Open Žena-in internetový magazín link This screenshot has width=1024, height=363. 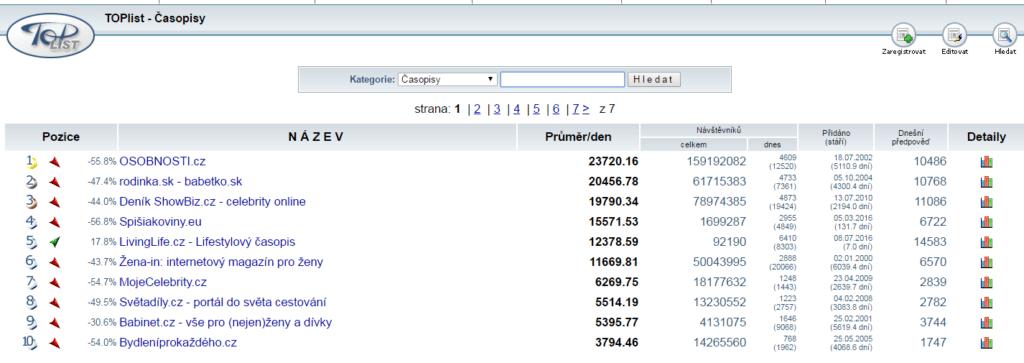click(x=221, y=262)
